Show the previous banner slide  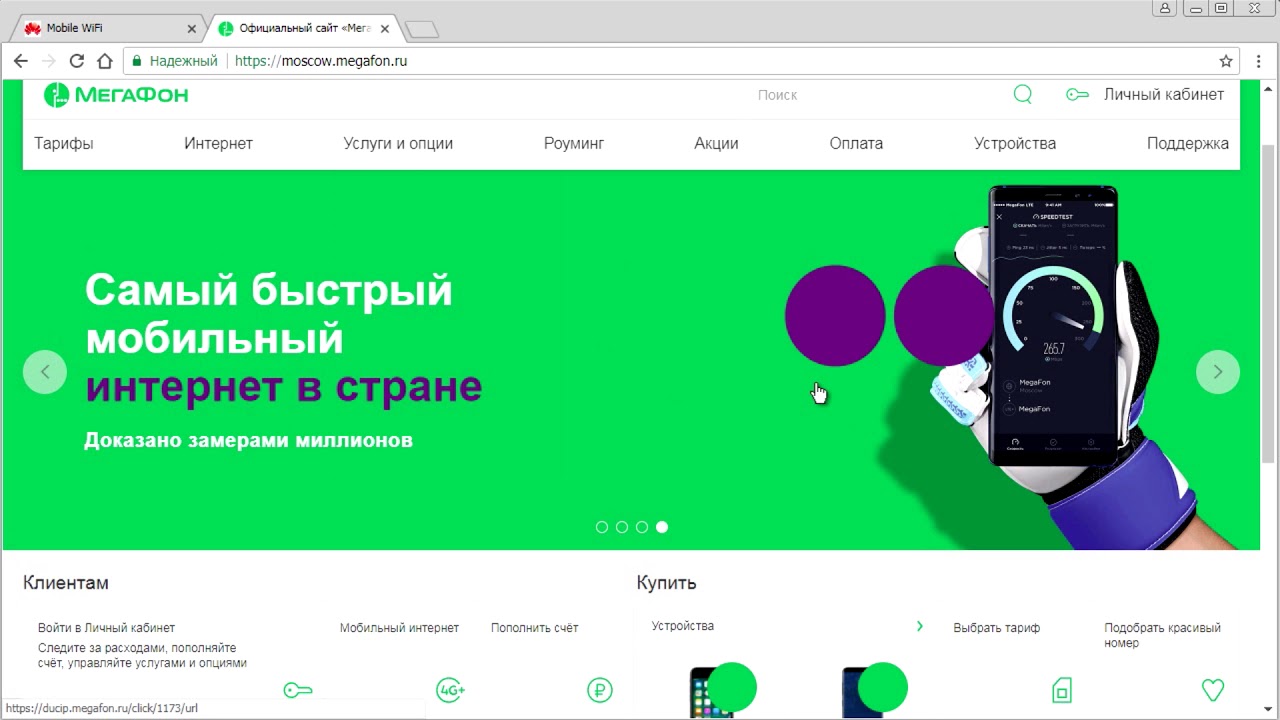pyautogui.click(x=45, y=372)
